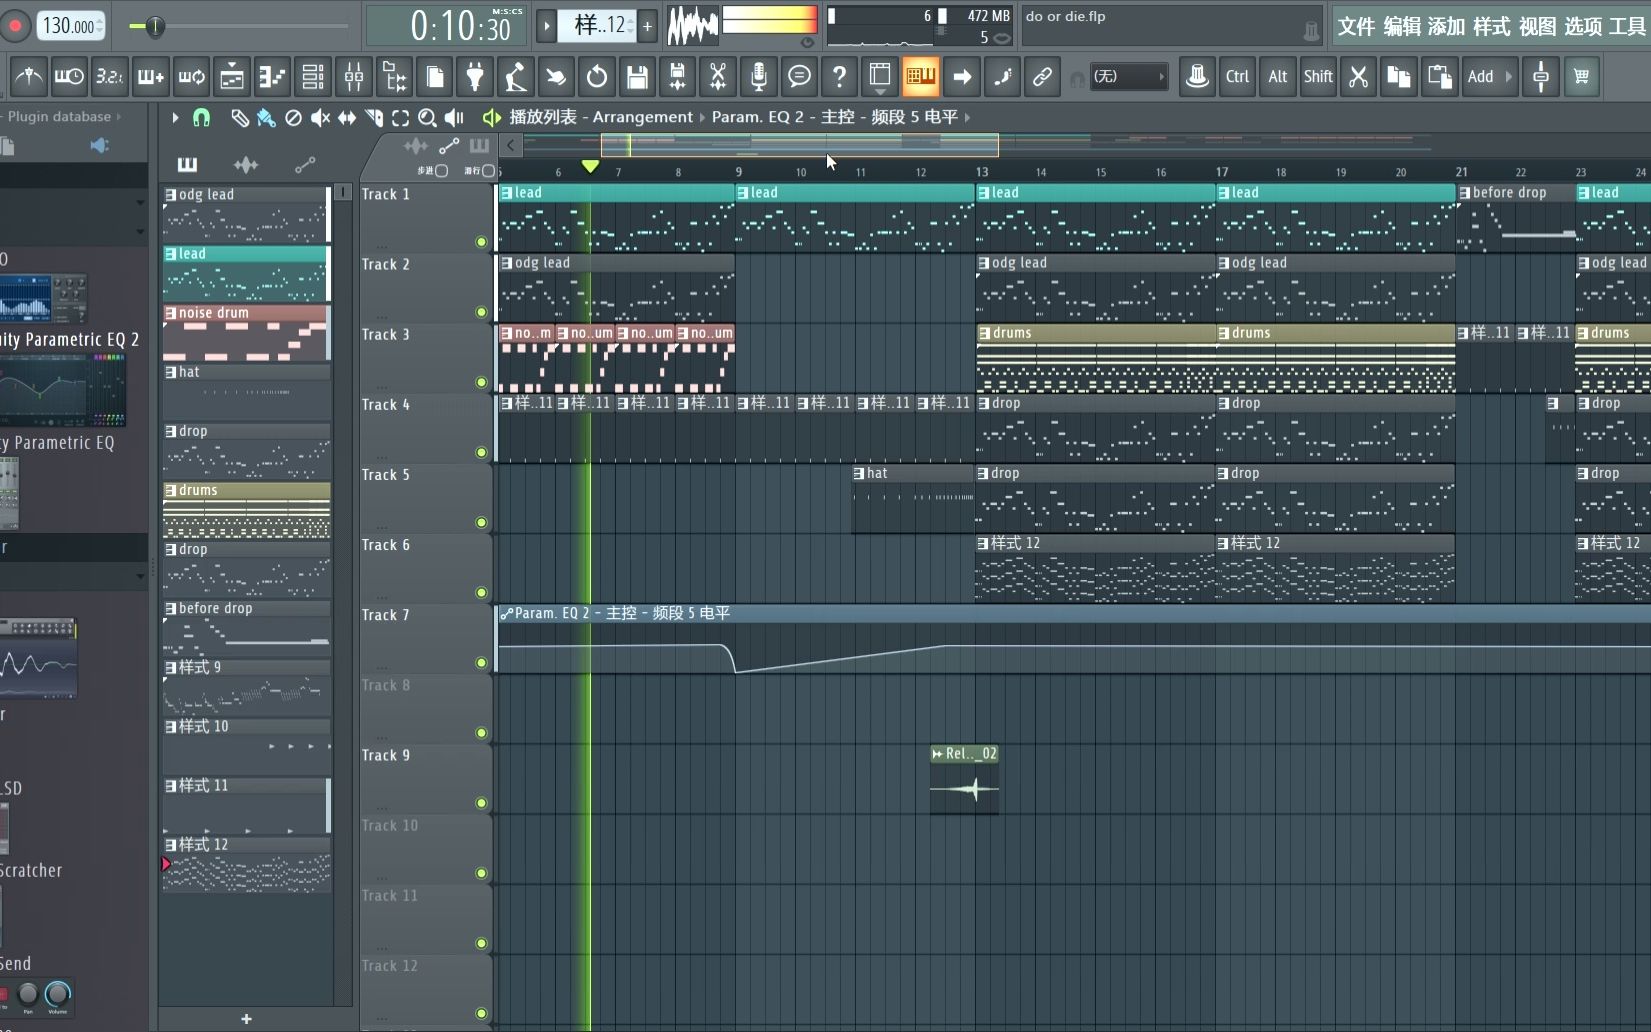The image size is (1651, 1032).
Task: Open the plugin picker plug icon
Action: (476, 76)
